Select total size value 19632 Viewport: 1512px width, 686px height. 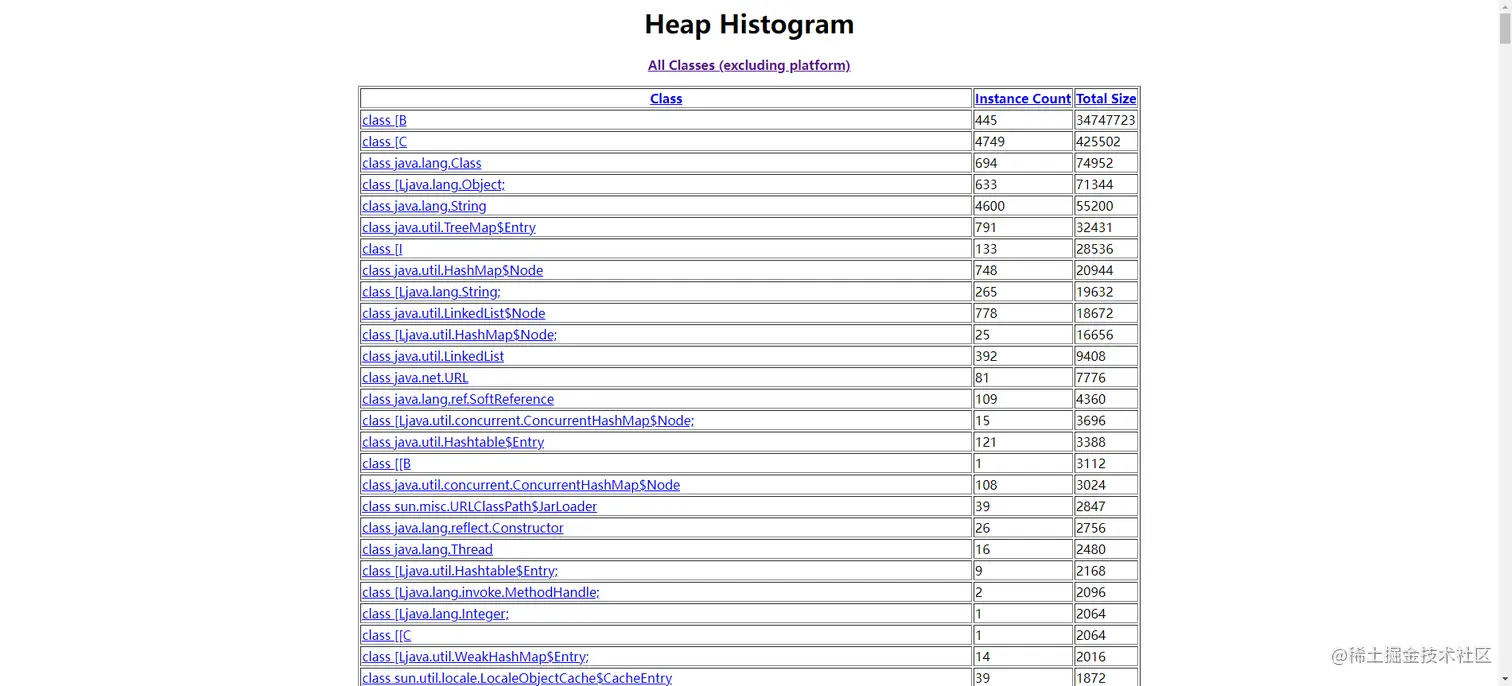click(1094, 292)
